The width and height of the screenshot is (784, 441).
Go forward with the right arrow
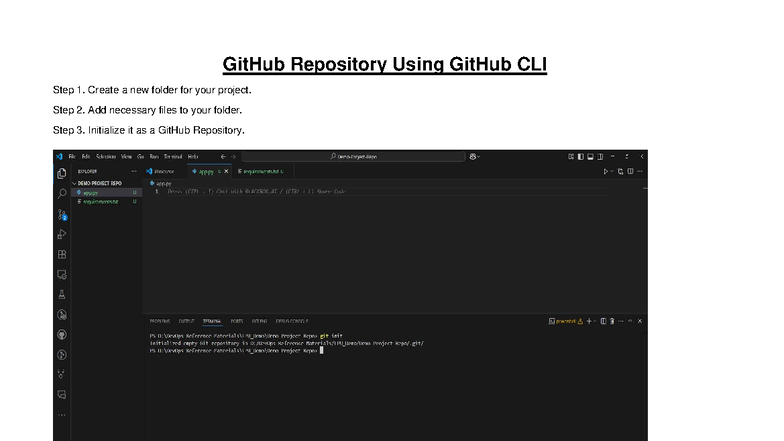point(233,156)
